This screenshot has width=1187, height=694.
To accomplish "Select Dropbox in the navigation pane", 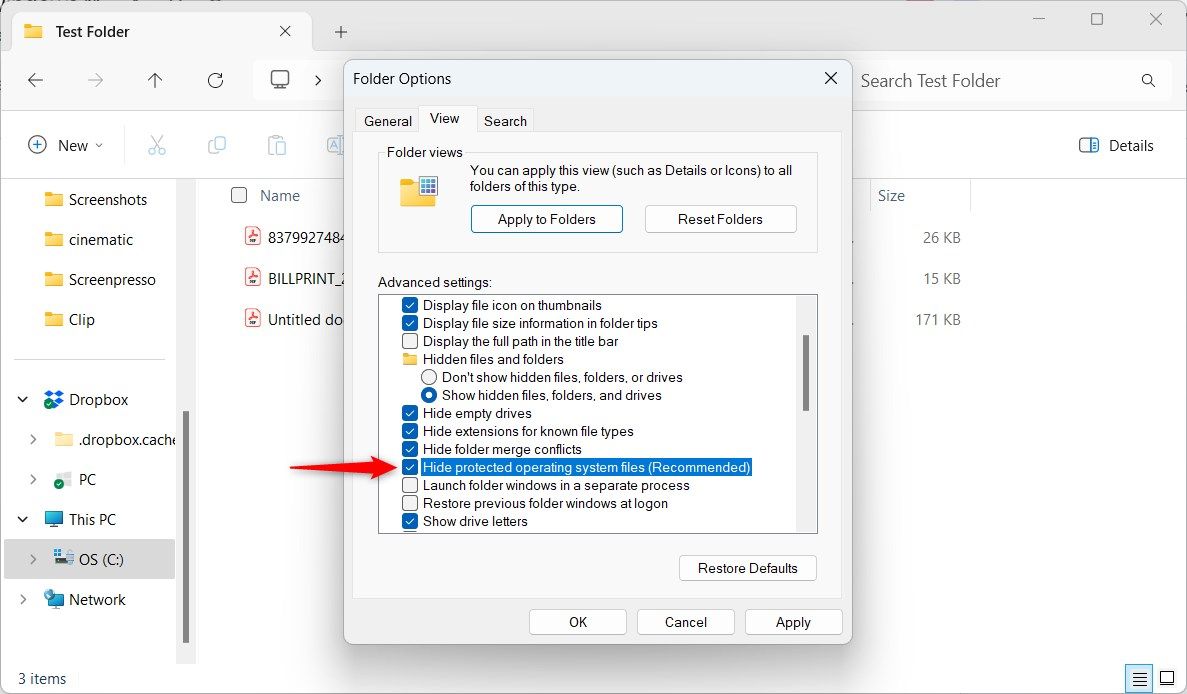I will click(x=86, y=400).
